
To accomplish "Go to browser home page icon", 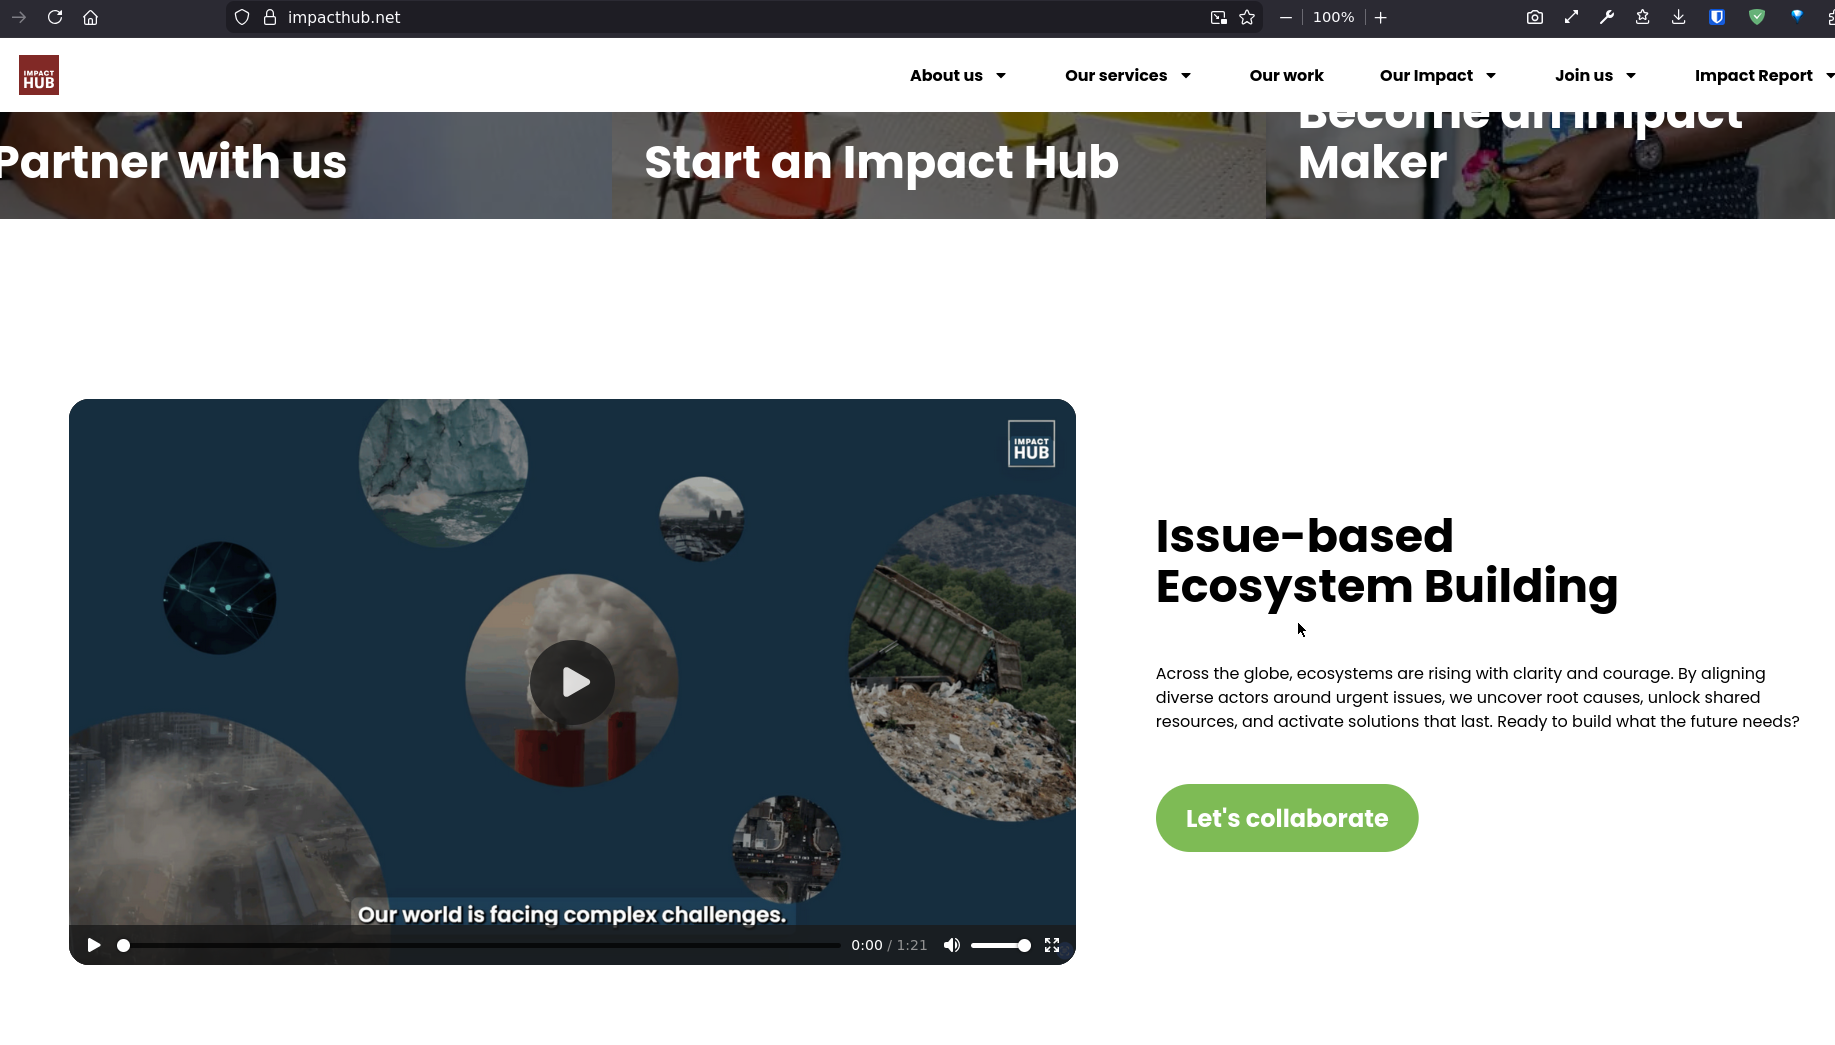I will [90, 17].
